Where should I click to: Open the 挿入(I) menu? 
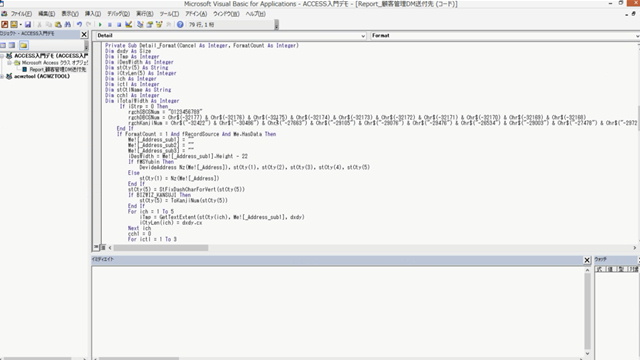[x=93, y=14]
